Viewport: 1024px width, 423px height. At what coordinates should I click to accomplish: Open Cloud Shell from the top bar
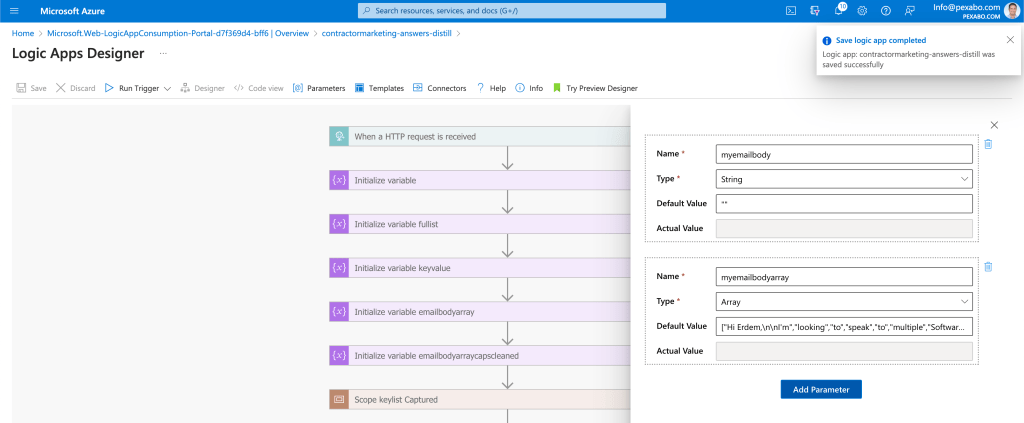click(790, 10)
